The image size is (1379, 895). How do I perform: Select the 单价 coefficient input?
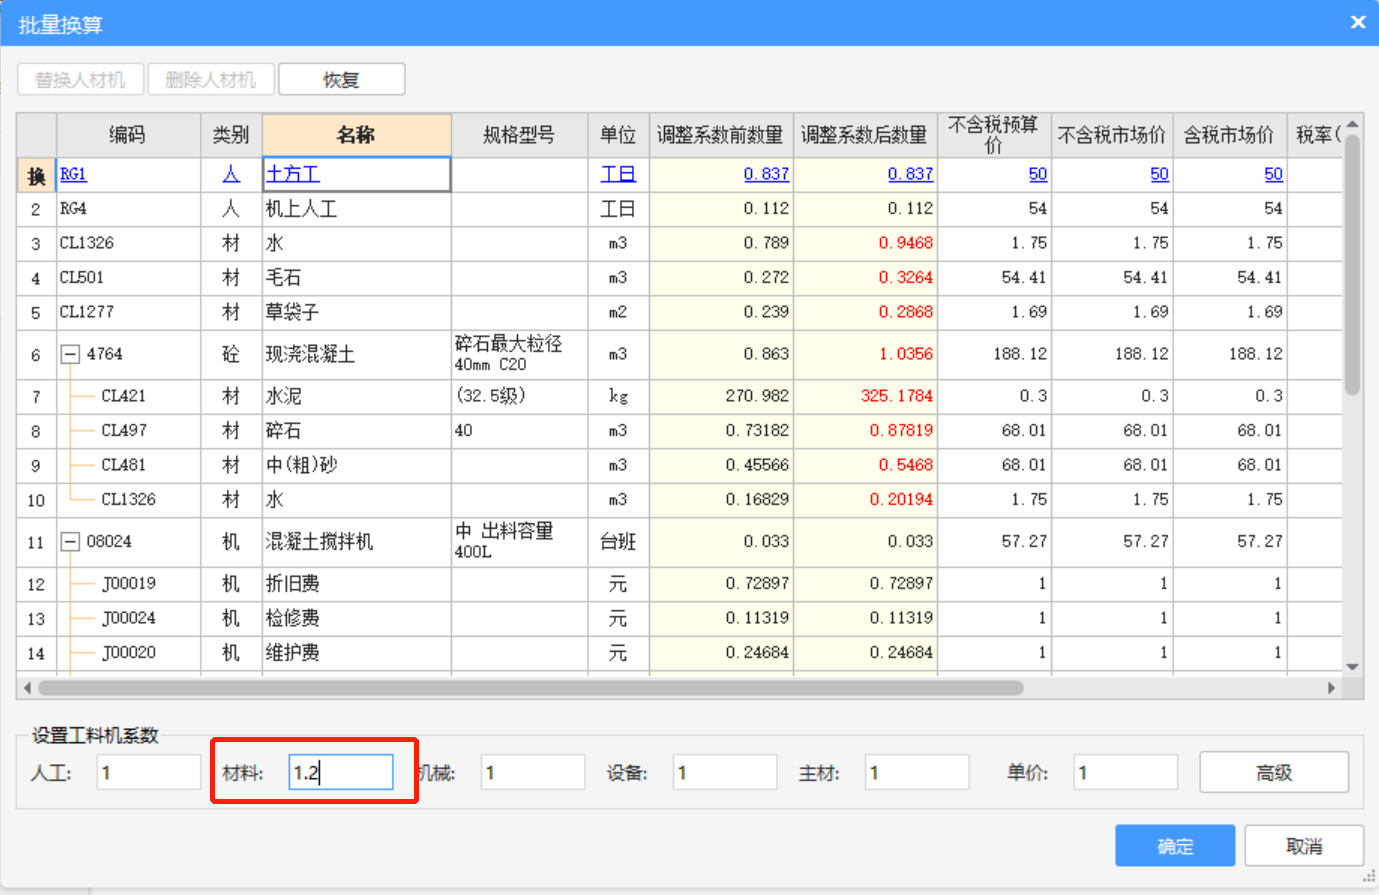(x=1124, y=771)
